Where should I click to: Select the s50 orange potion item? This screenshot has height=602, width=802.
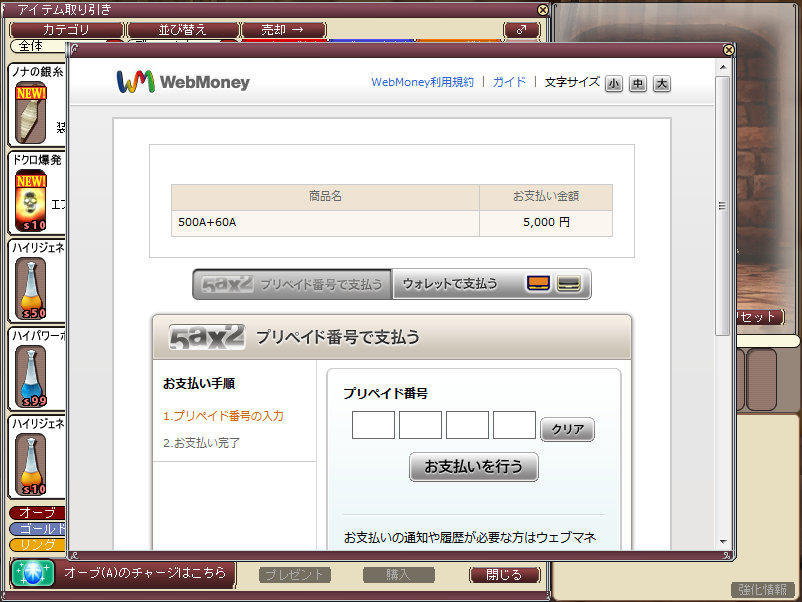pyautogui.click(x=31, y=290)
